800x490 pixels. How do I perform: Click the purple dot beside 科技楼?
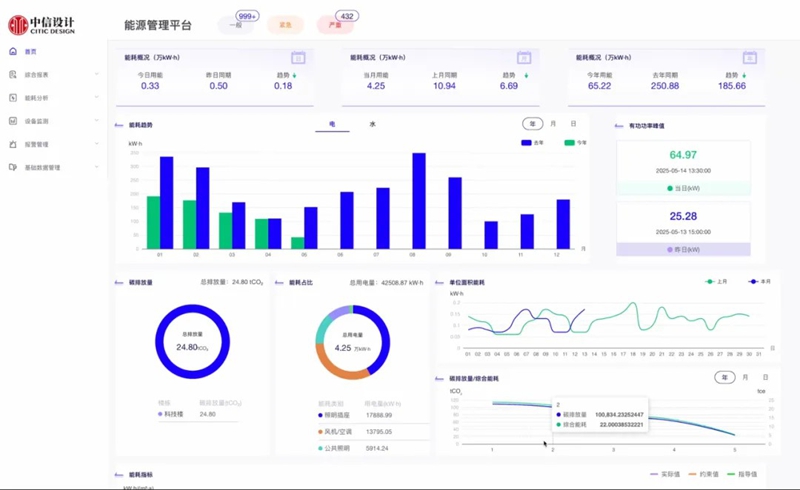click(x=160, y=414)
